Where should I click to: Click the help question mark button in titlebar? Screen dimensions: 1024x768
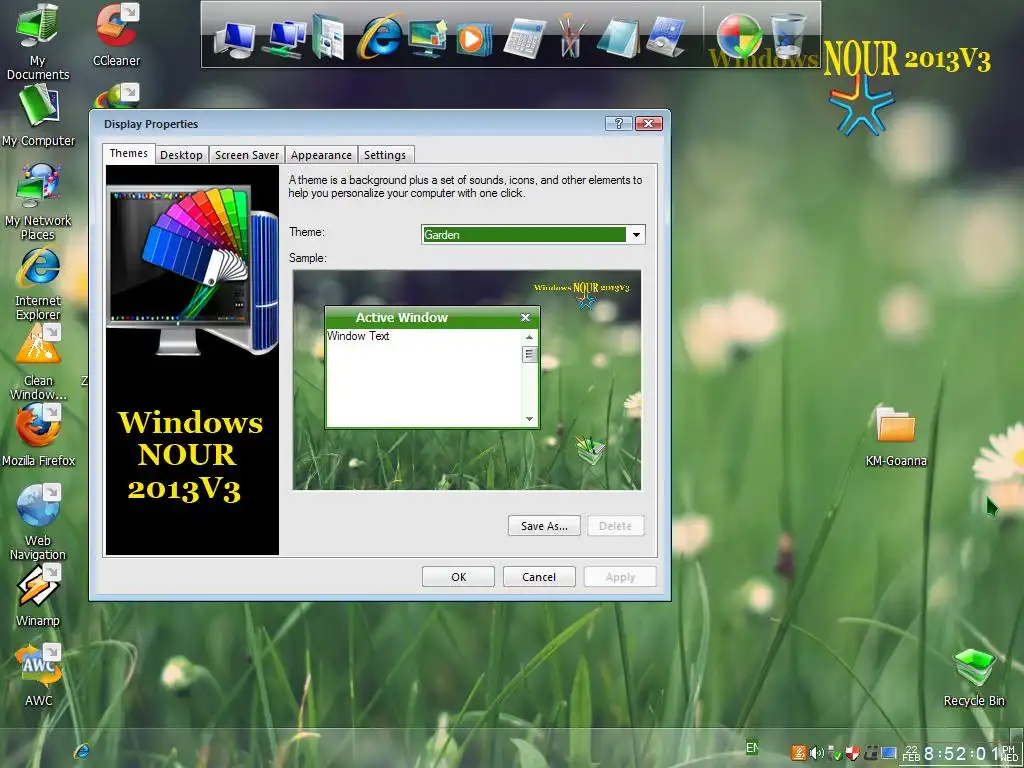(x=618, y=123)
